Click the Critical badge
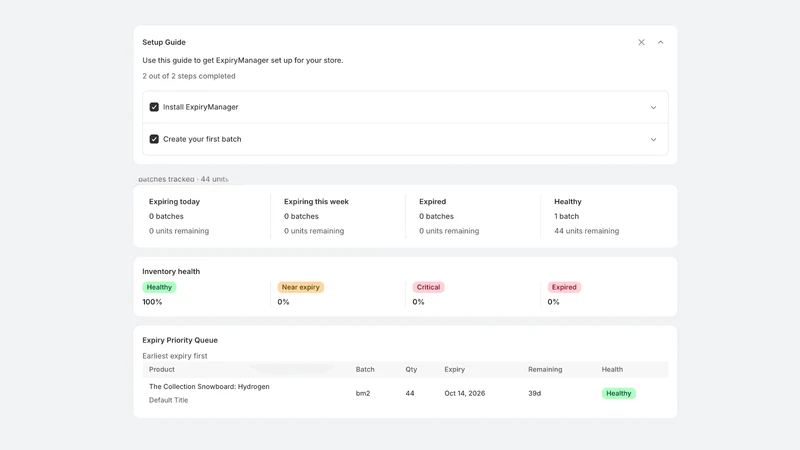Image resolution: width=800 pixels, height=450 pixels. 428,287
